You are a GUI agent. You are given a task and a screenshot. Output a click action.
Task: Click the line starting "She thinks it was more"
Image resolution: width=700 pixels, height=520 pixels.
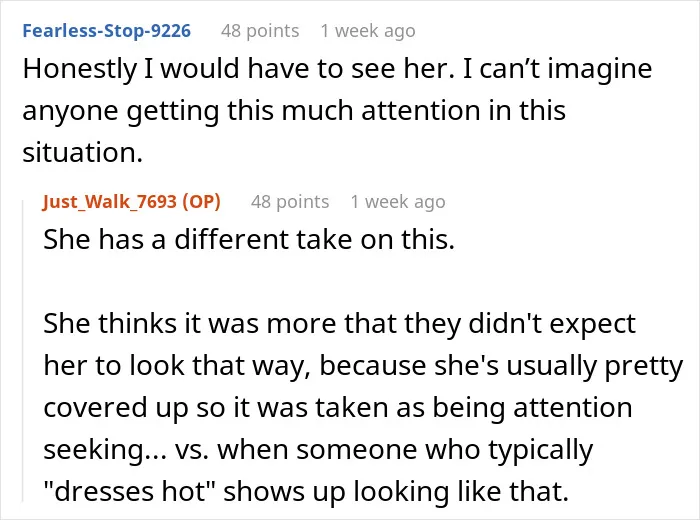(340, 323)
